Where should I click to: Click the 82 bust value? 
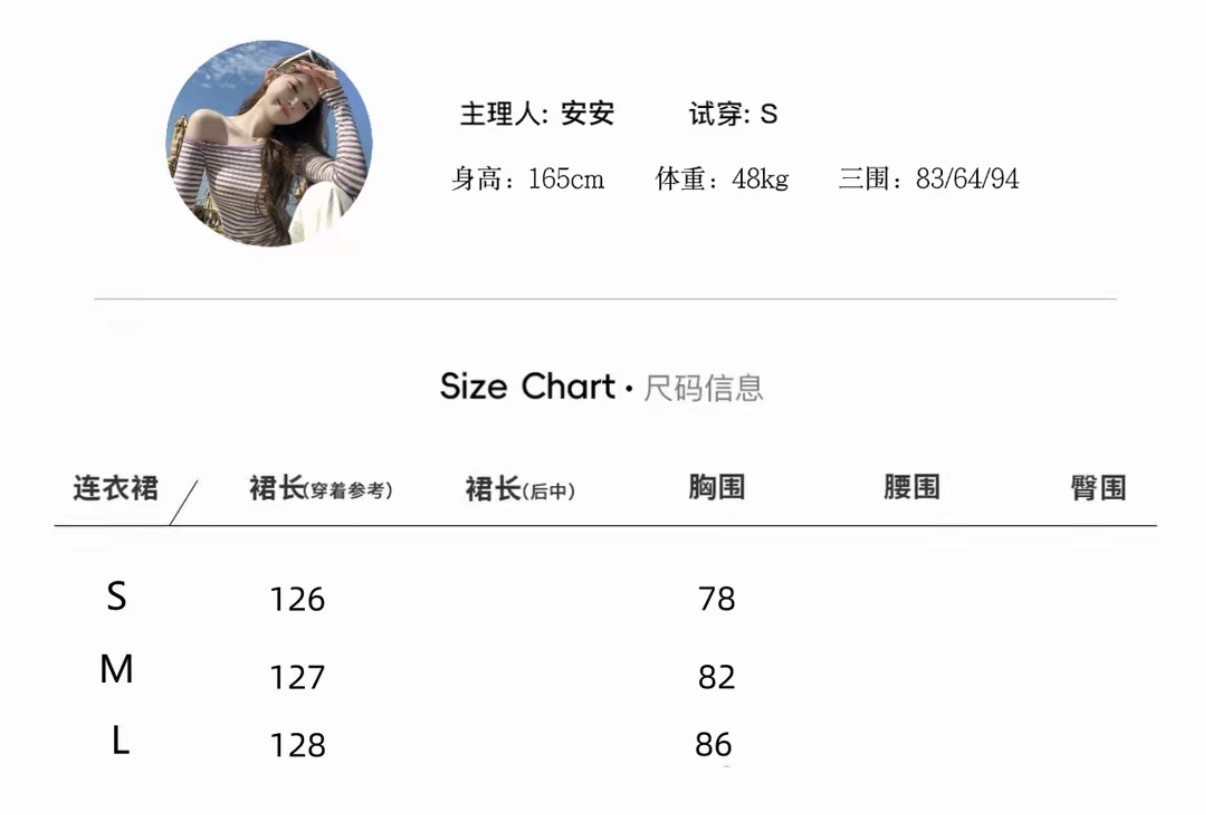(x=717, y=678)
